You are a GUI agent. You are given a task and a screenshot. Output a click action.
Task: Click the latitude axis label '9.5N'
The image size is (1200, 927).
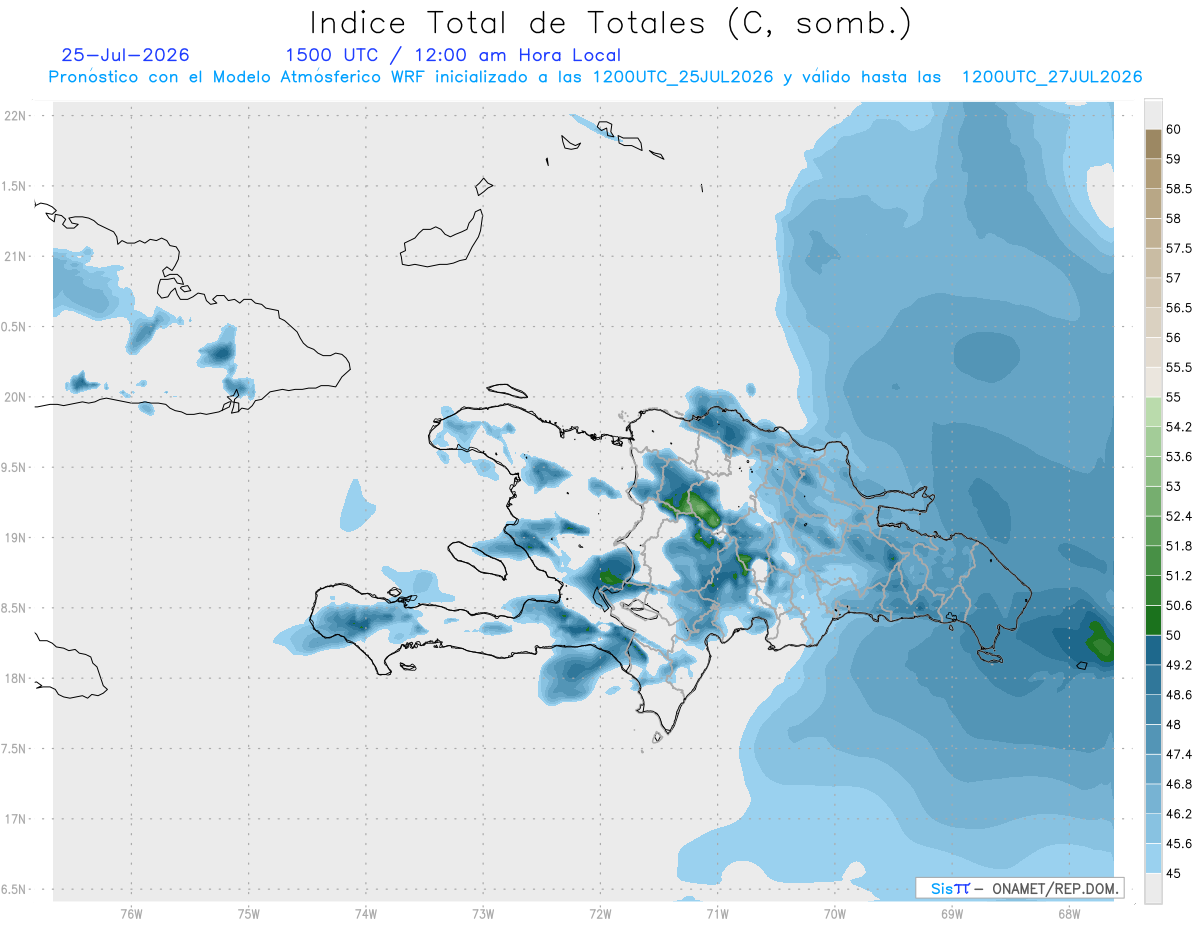(x=15, y=468)
